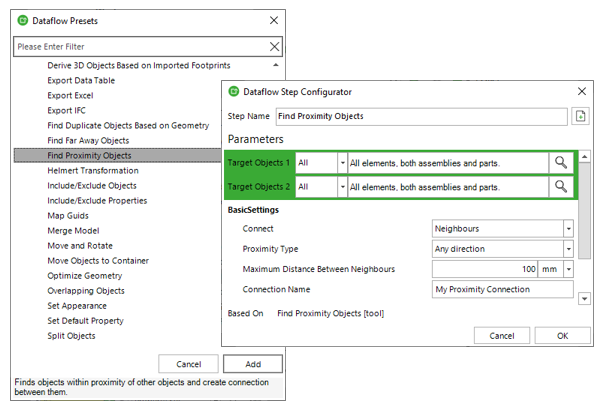Click the Step Name input field
607x410 pixels.
[x=421, y=116]
